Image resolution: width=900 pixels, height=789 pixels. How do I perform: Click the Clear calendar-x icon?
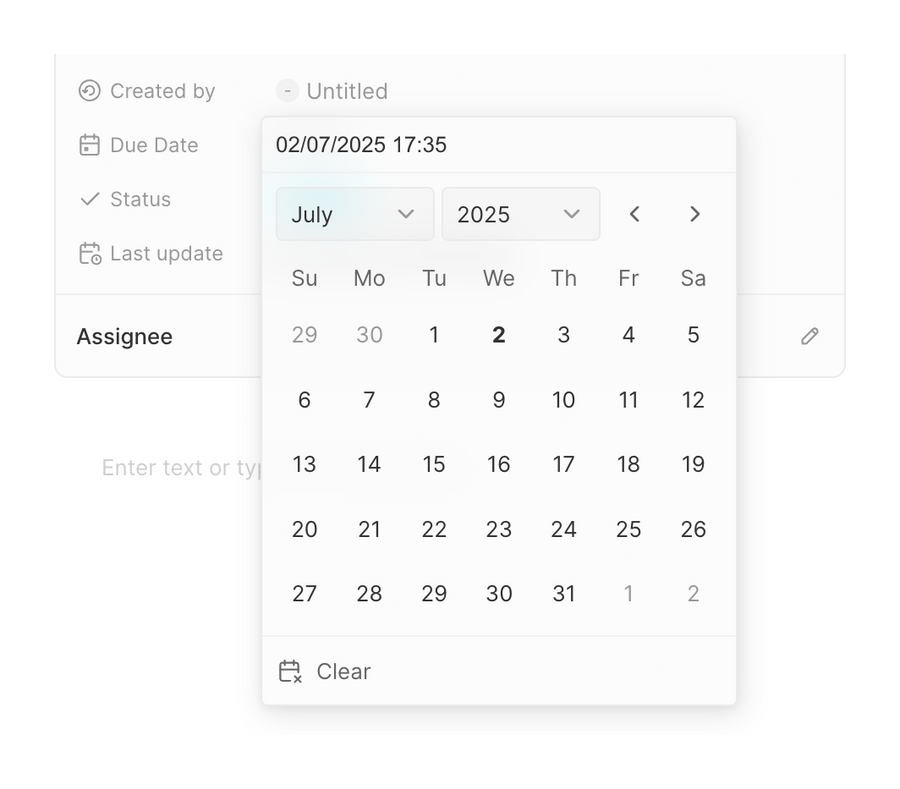pyautogui.click(x=290, y=671)
